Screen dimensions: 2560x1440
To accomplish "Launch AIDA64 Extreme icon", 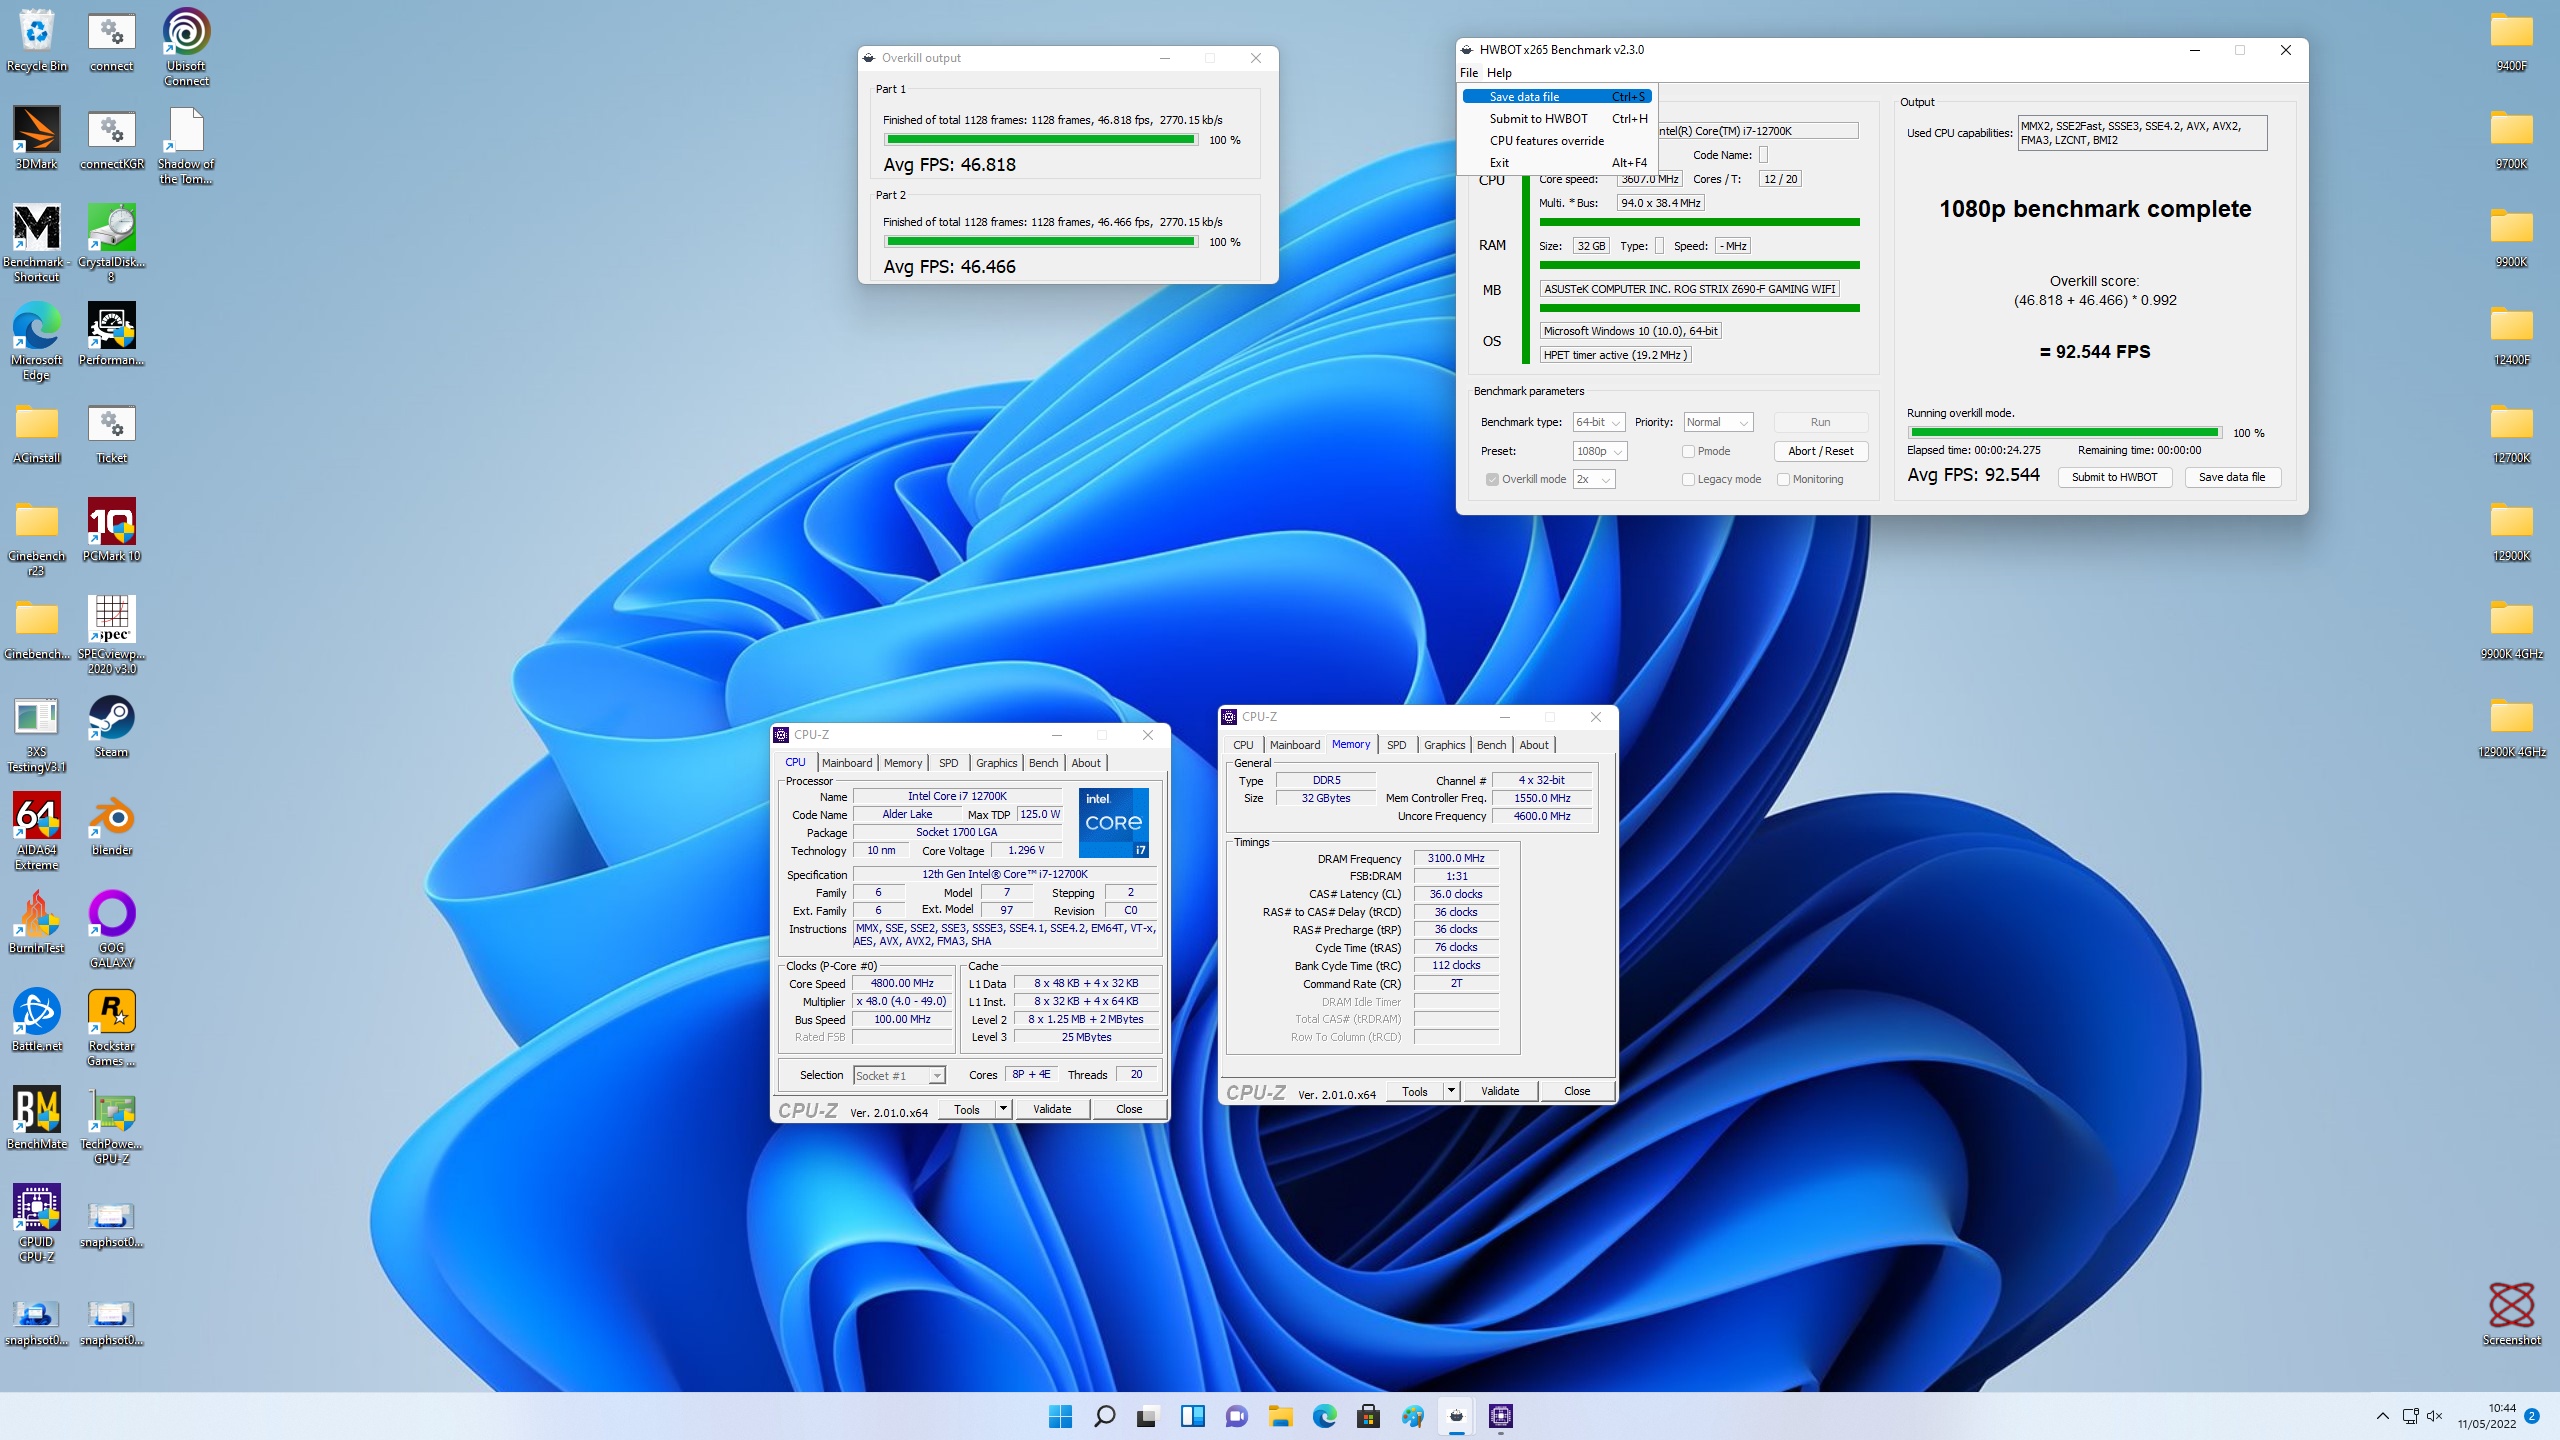I will pos(37,831).
